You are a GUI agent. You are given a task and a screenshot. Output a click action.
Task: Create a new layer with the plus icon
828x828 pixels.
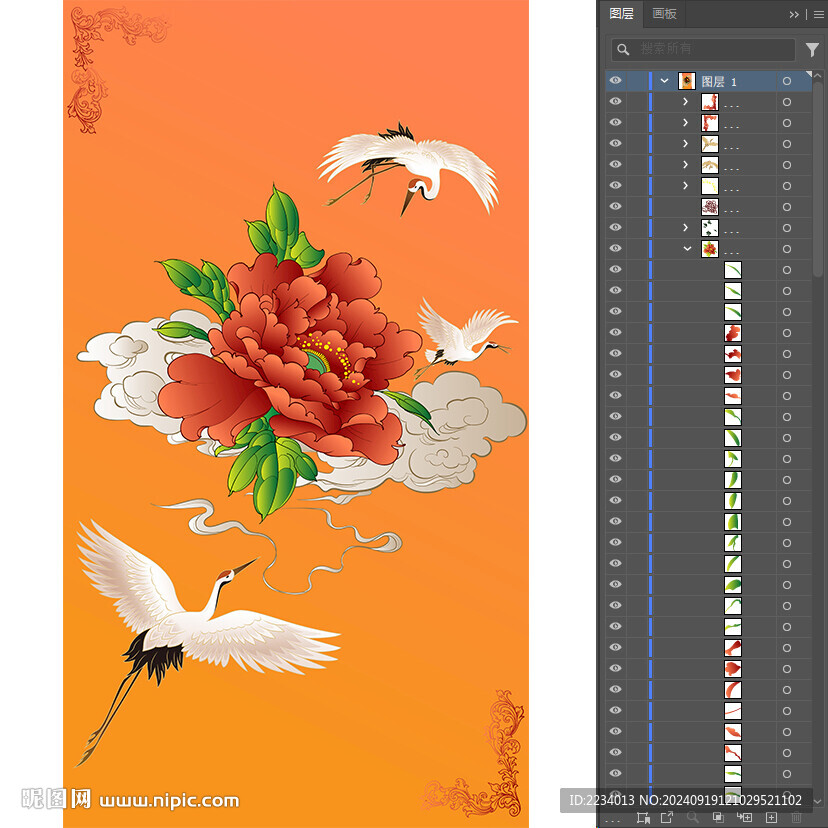[771, 818]
